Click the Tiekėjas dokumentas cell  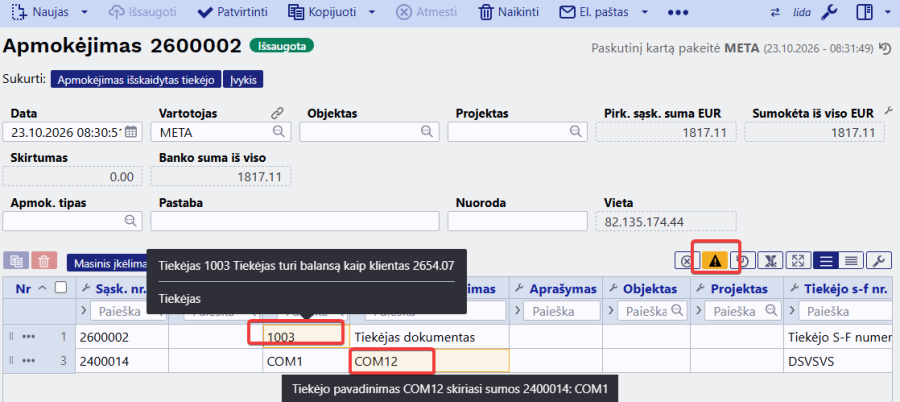coord(429,338)
